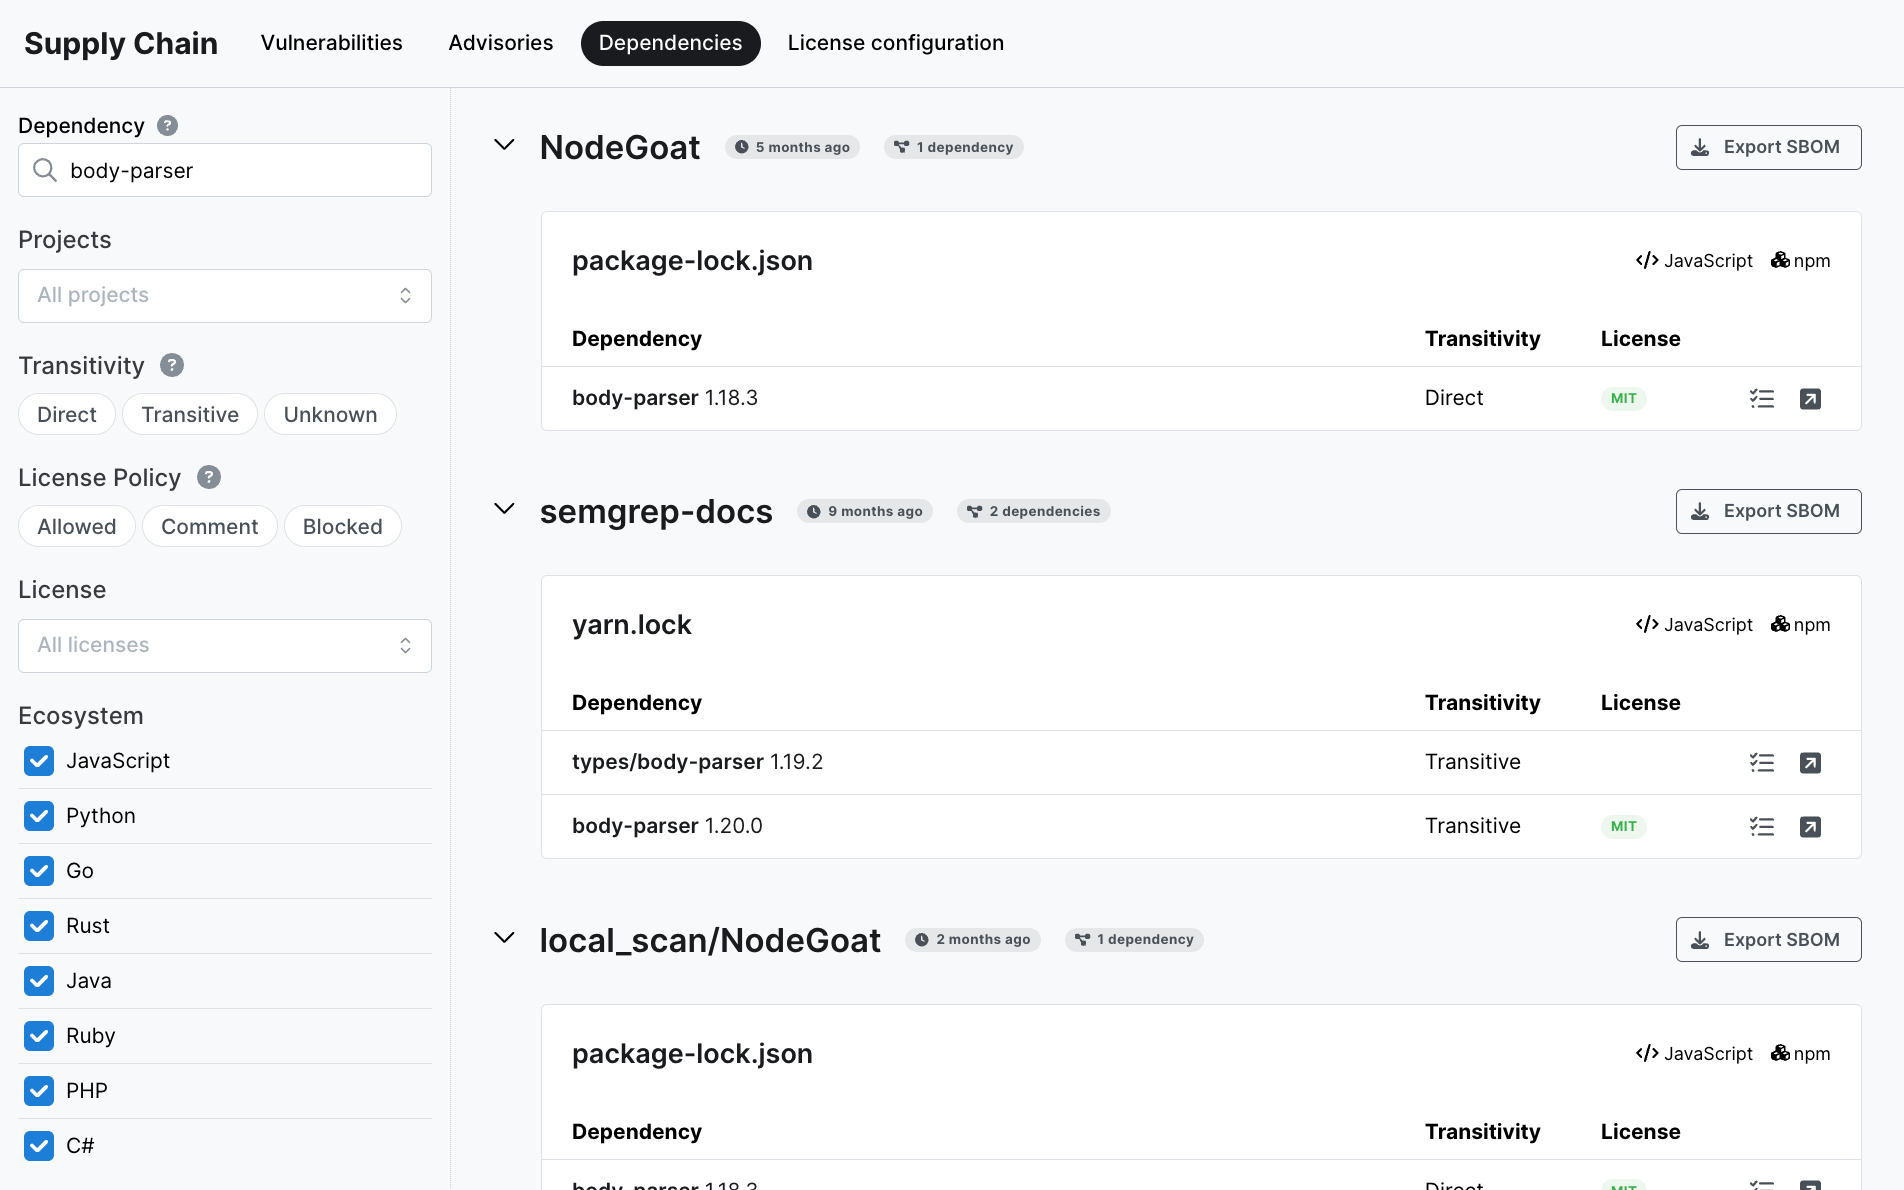Click the Transitivity help icon
This screenshot has width=1904, height=1190.
(172, 366)
